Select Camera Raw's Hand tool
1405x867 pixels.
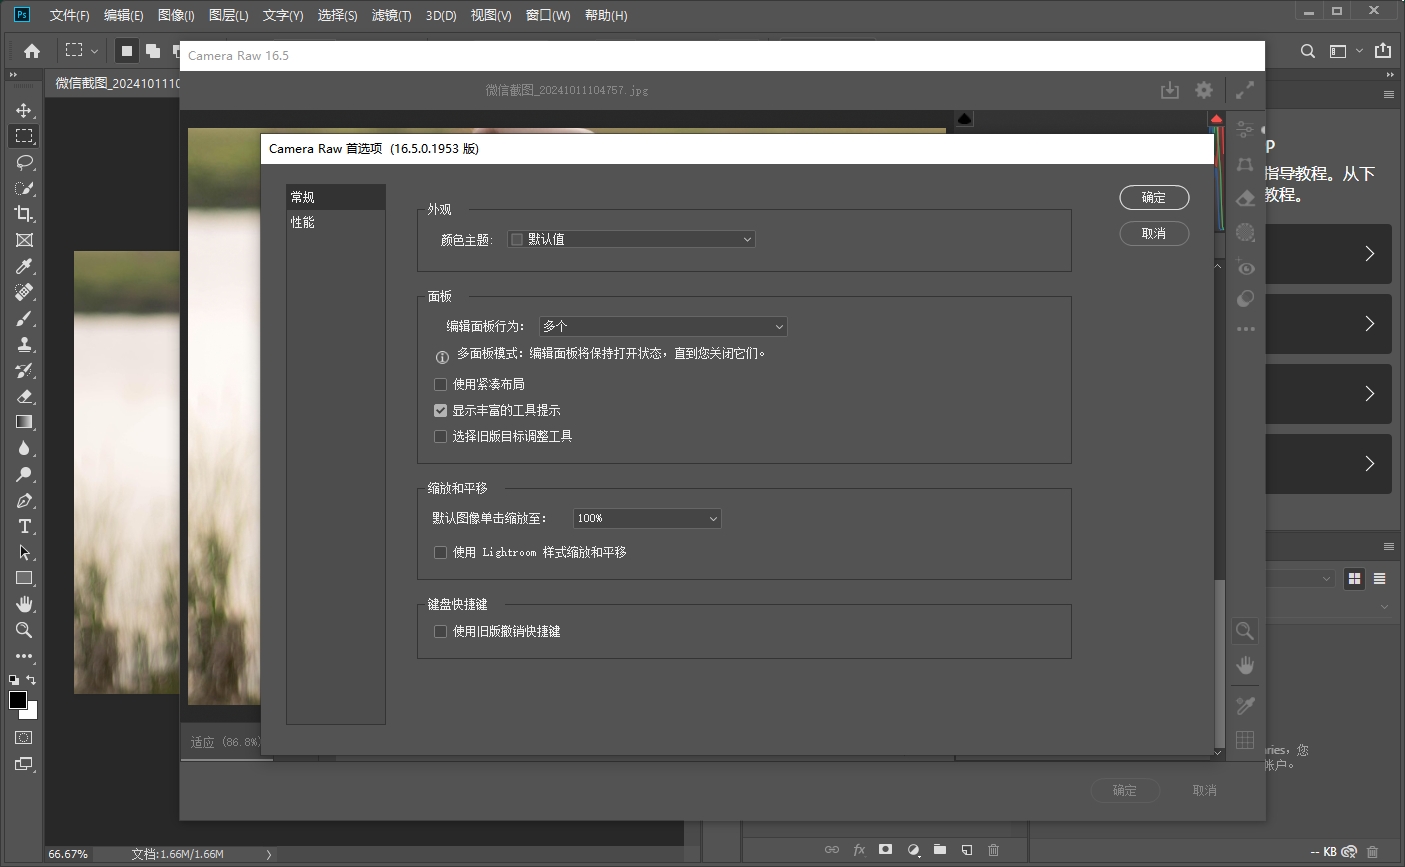click(1245, 664)
